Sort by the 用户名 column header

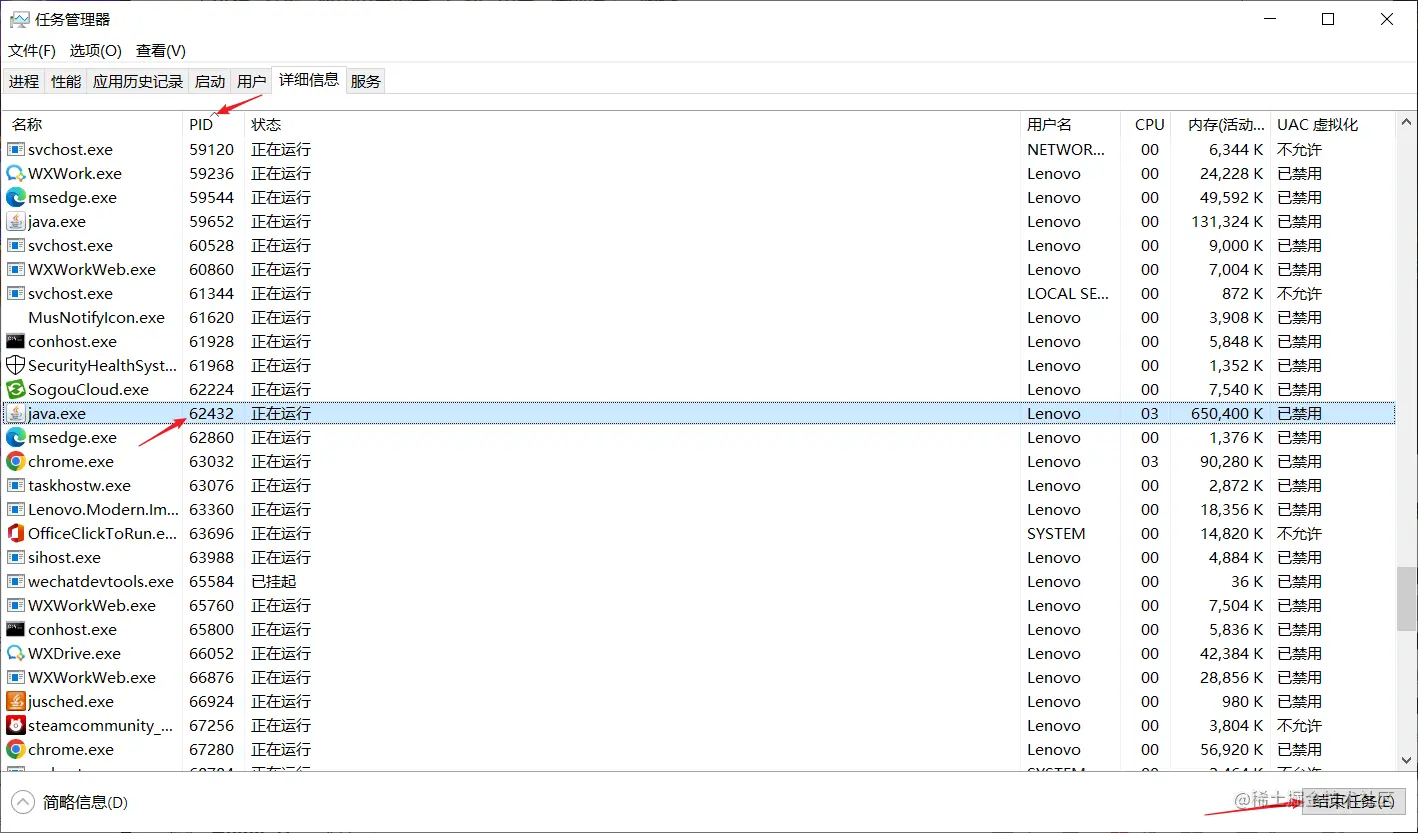1070,124
